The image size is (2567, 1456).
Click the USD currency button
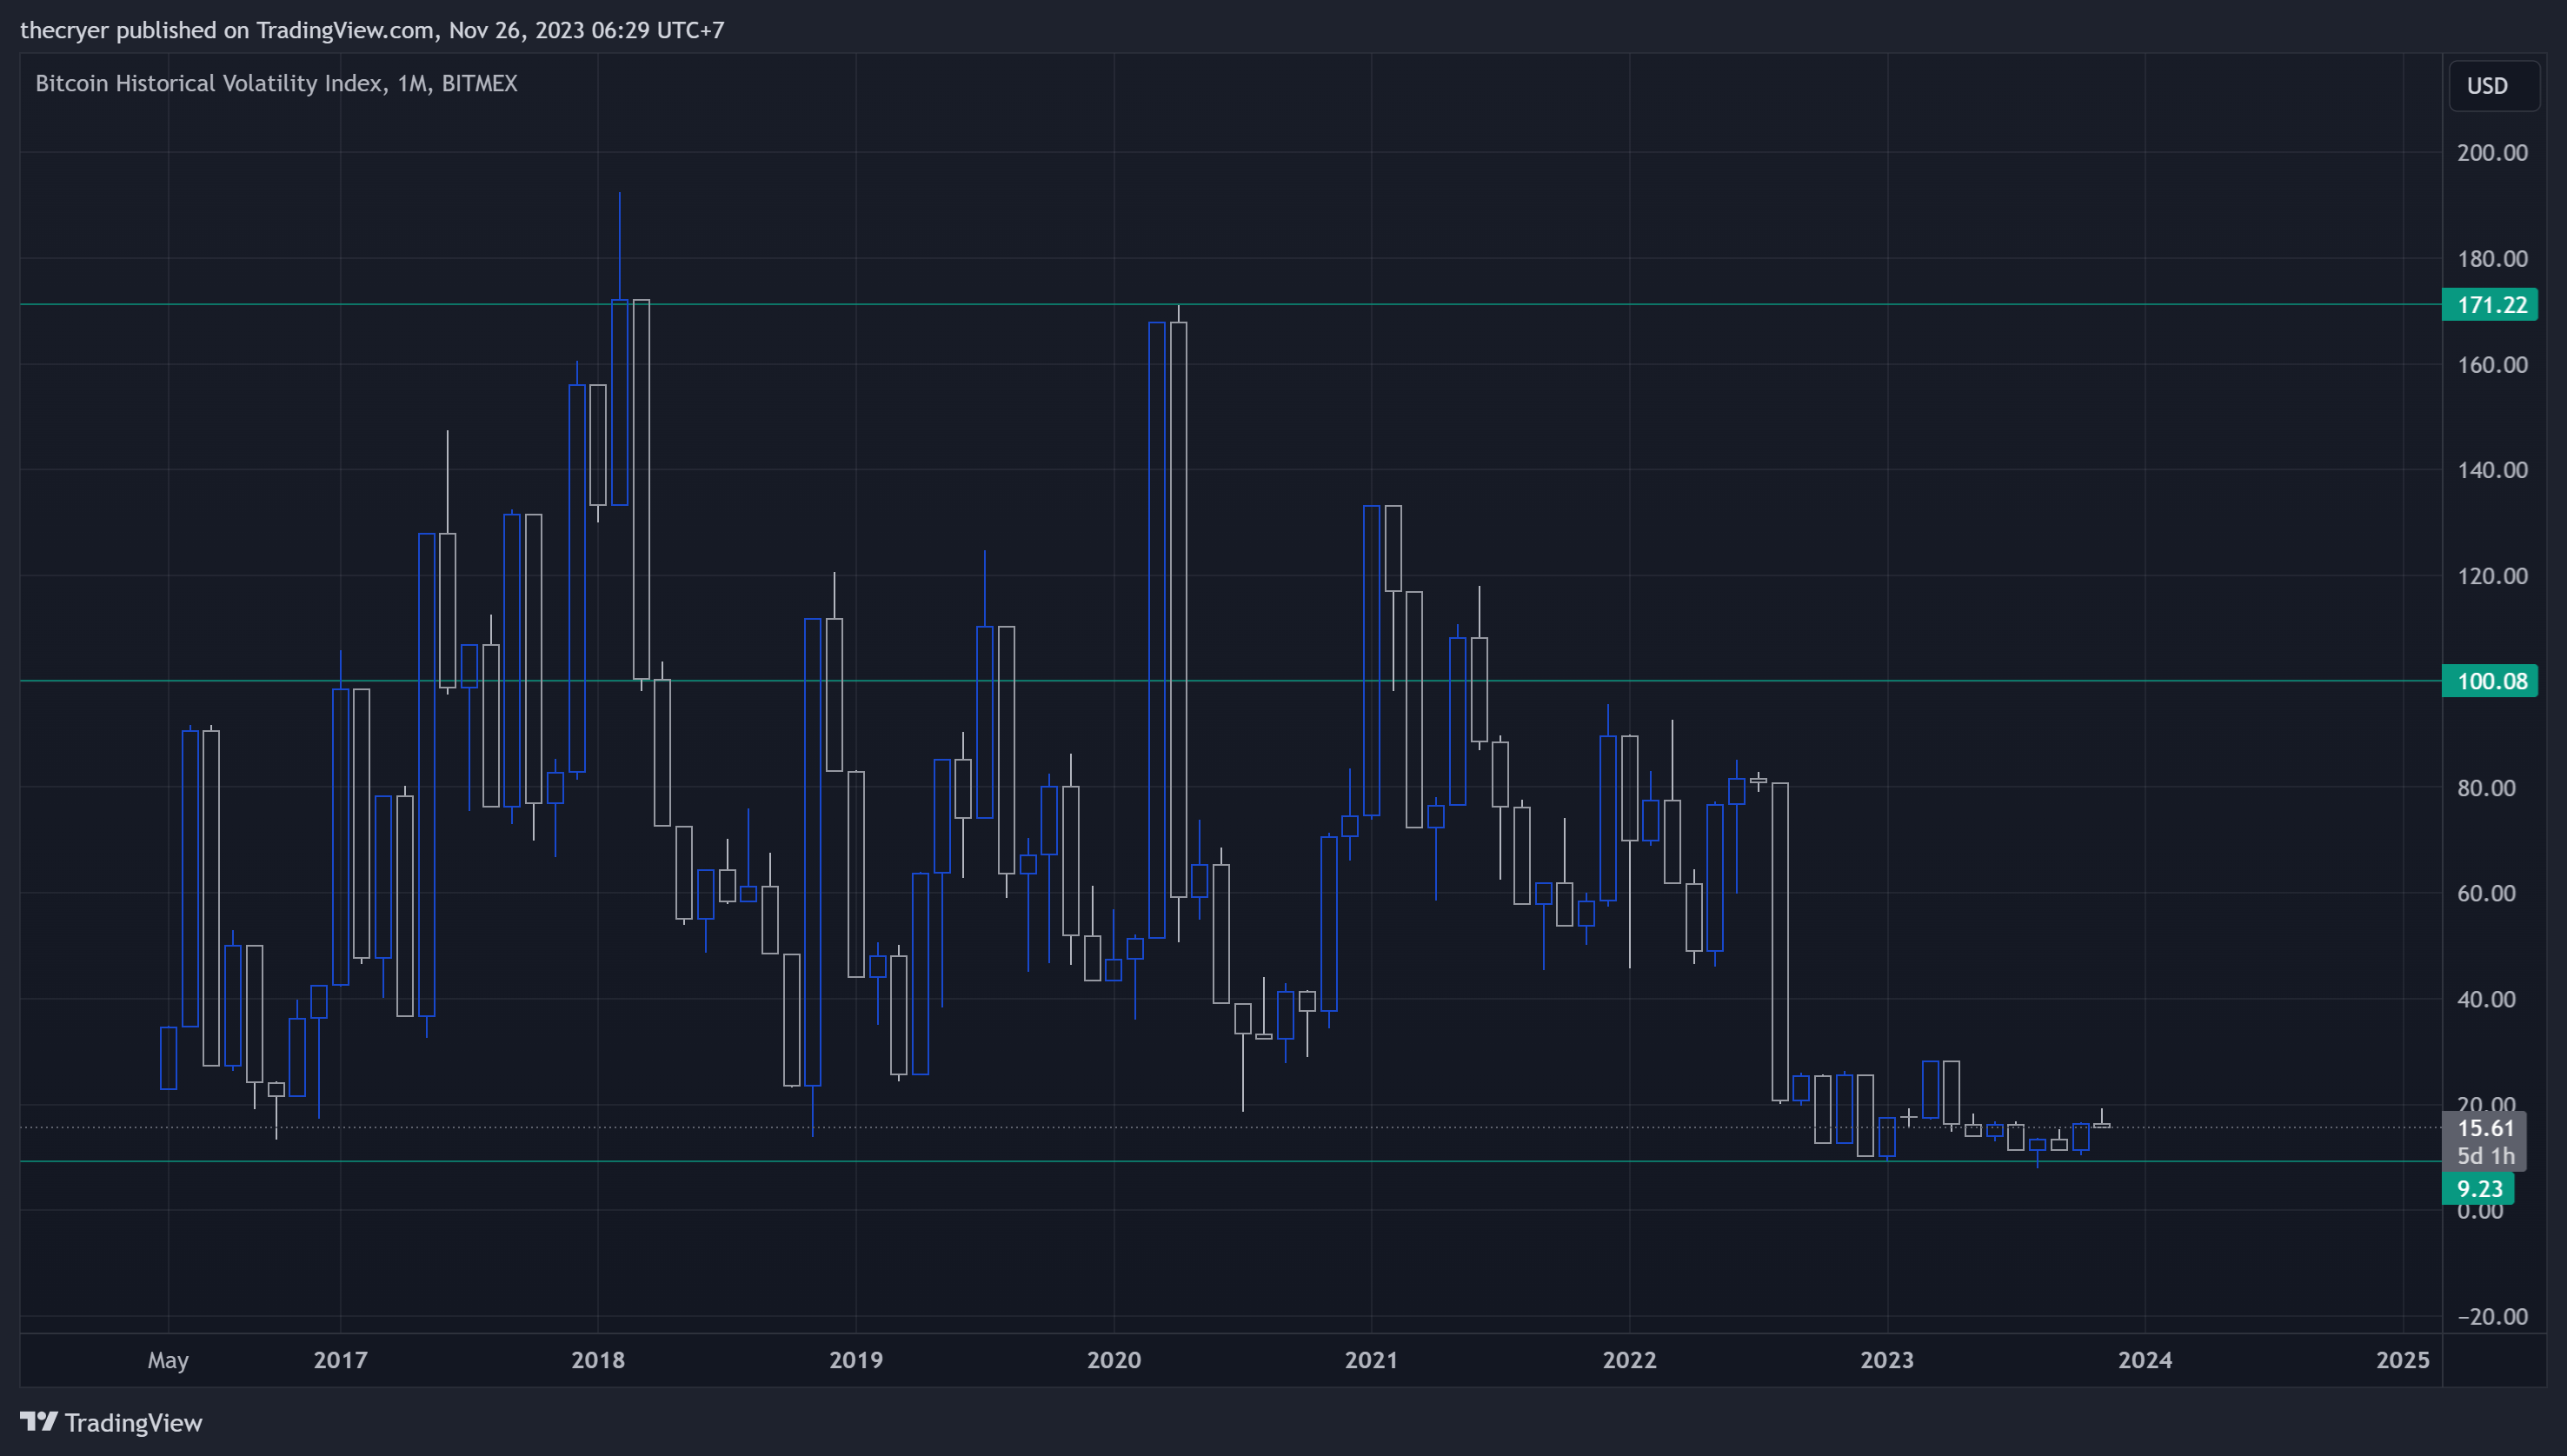pyautogui.click(x=2493, y=86)
